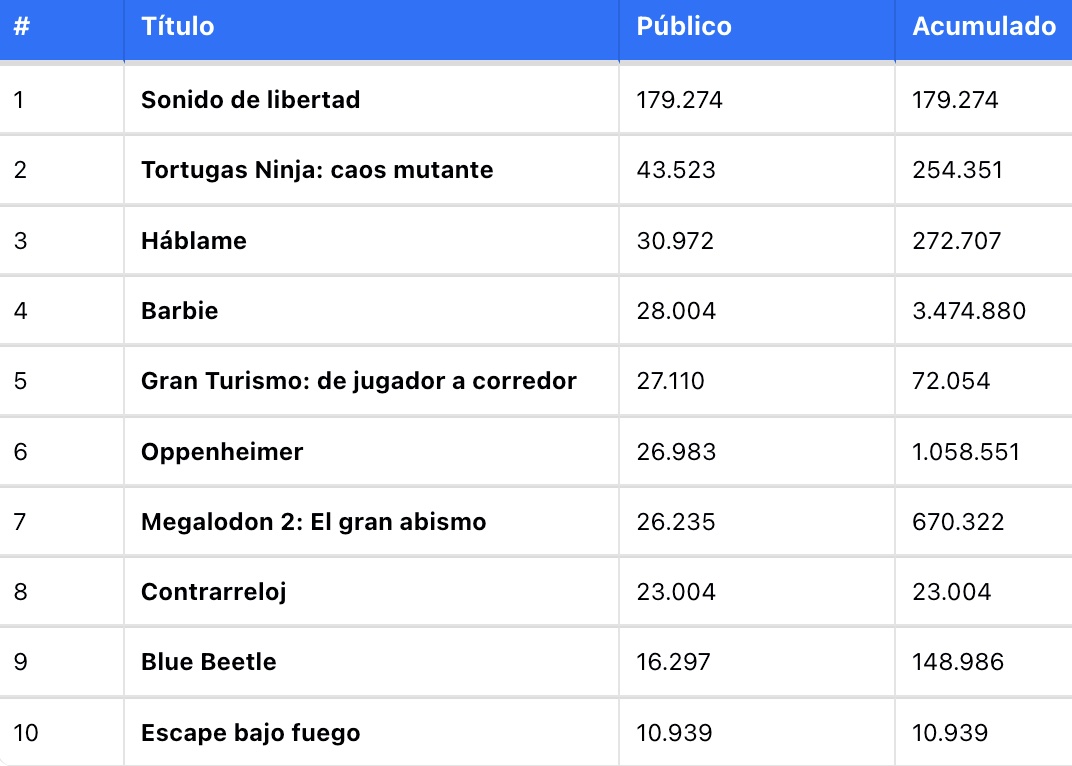Click Megalodon 2's 670.322 accumulated cell
The width and height of the screenshot is (1072, 766).
(958, 522)
